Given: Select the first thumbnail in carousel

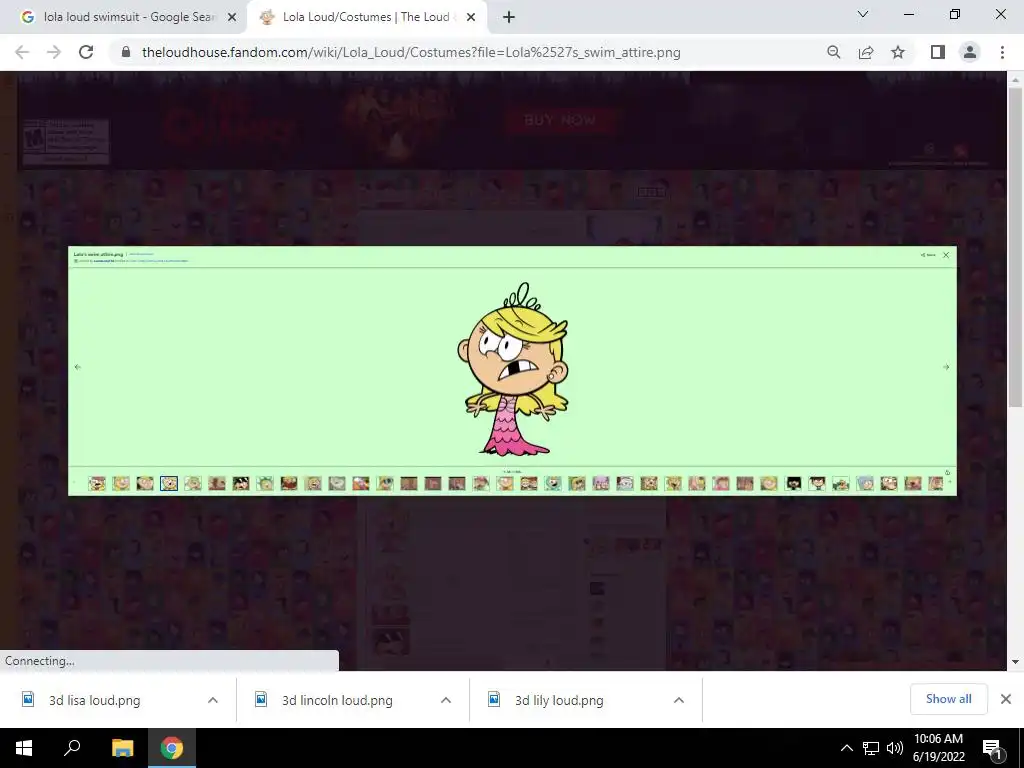Looking at the screenshot, I should (97, 483).
